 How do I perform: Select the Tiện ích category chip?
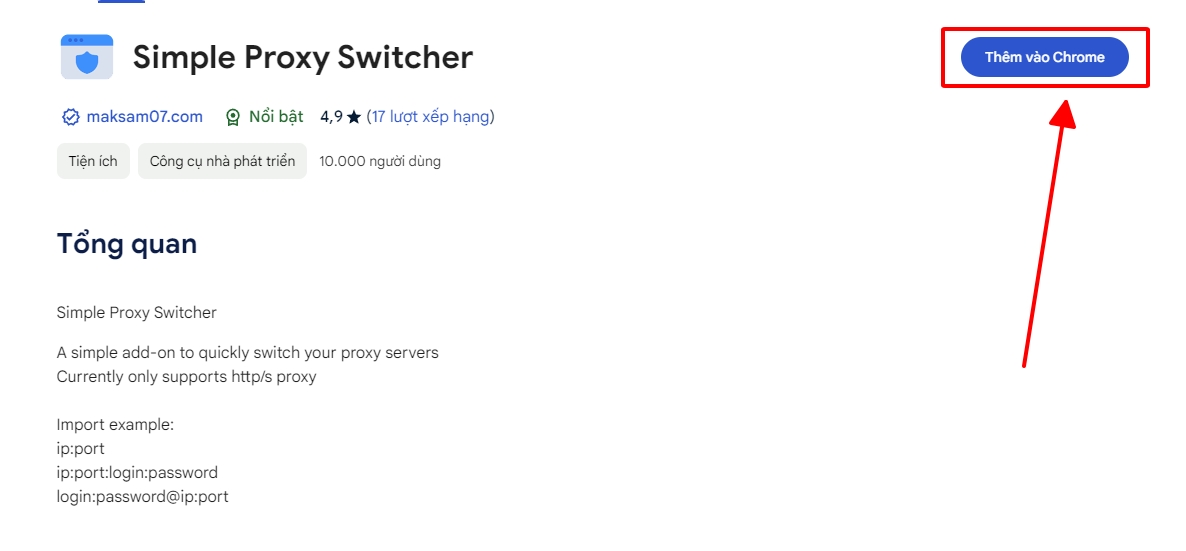tap(93, 161)
